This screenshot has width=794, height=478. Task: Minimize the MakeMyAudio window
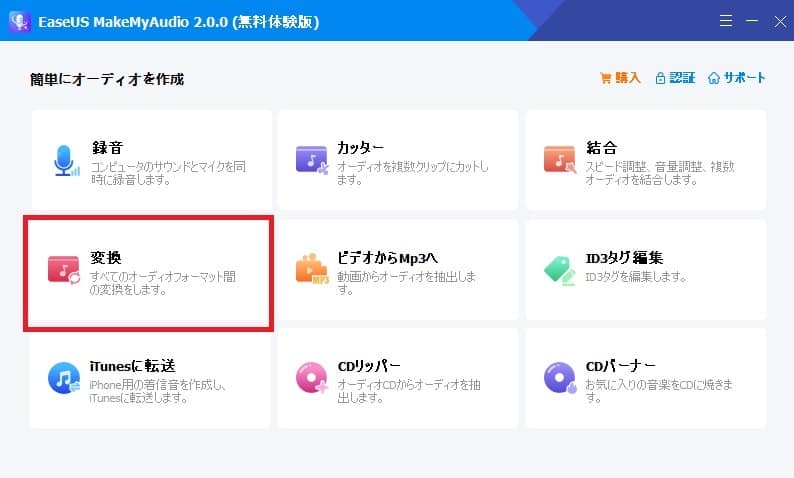click(752, 21)
